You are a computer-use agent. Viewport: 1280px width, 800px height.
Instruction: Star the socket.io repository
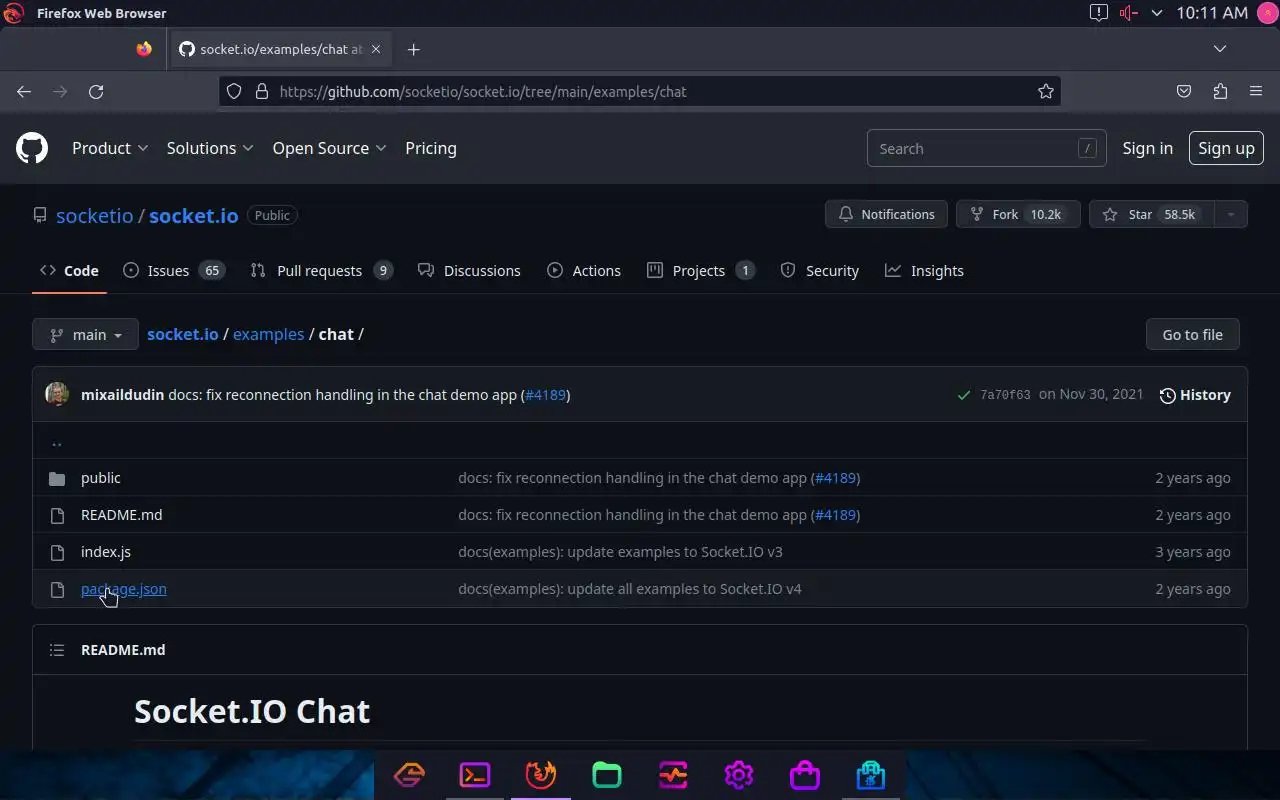pos(1152,214)
